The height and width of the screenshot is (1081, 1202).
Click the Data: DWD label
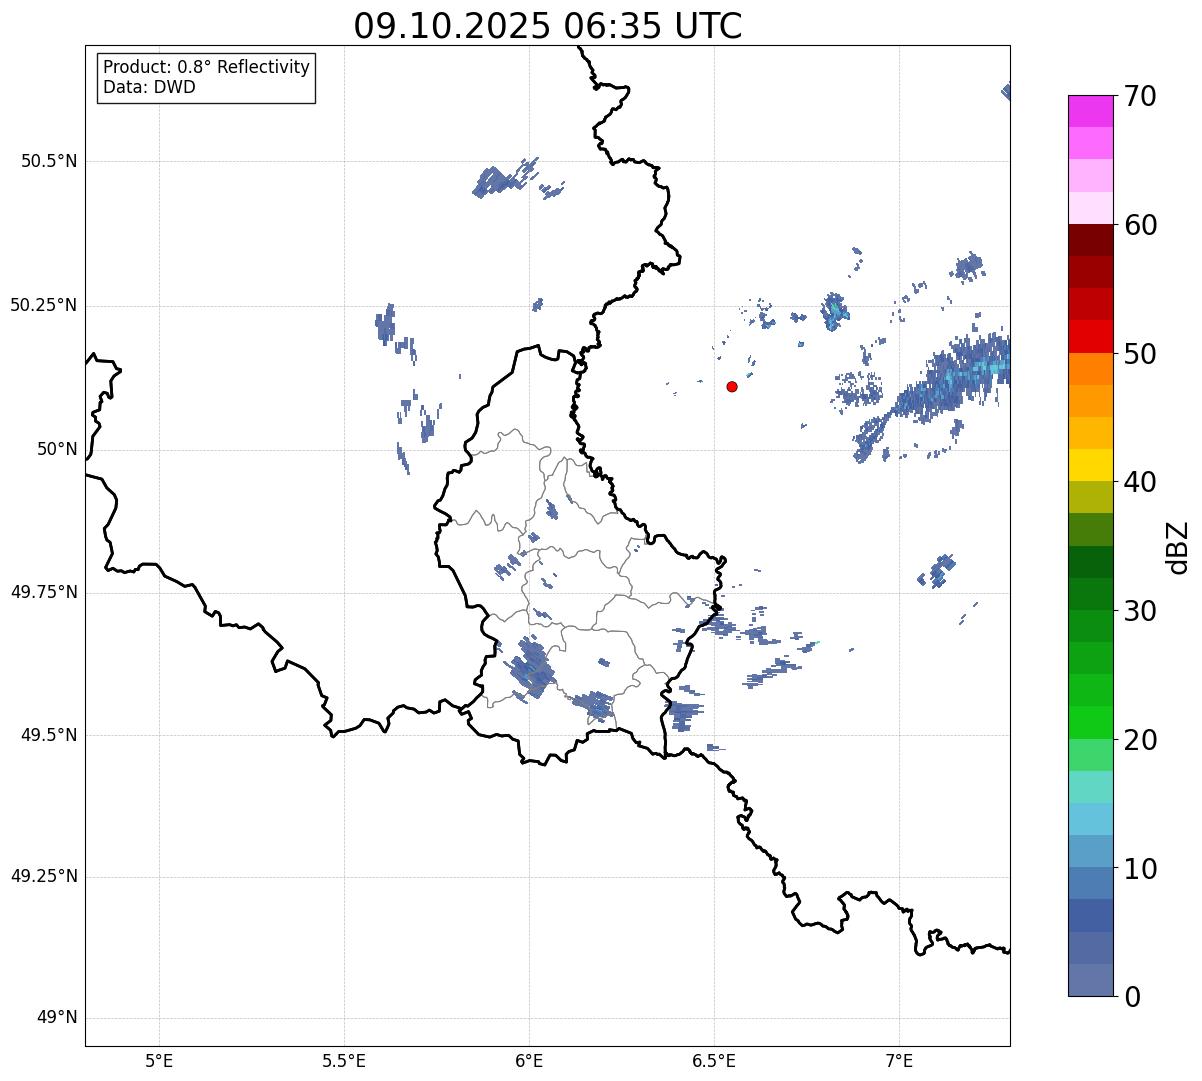[149, 87]
